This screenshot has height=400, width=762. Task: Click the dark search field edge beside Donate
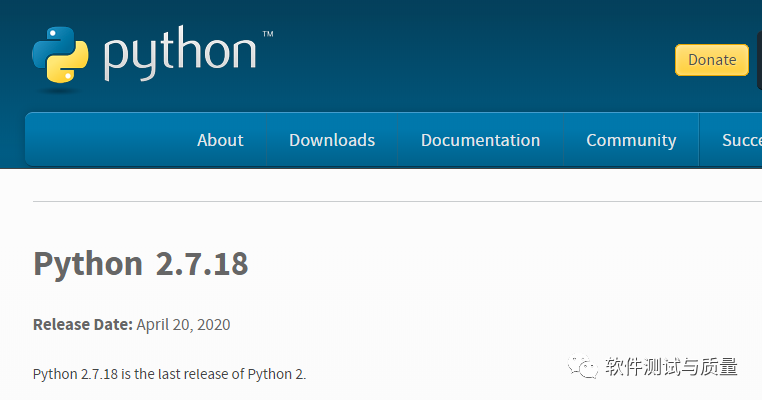click(759, 60)
